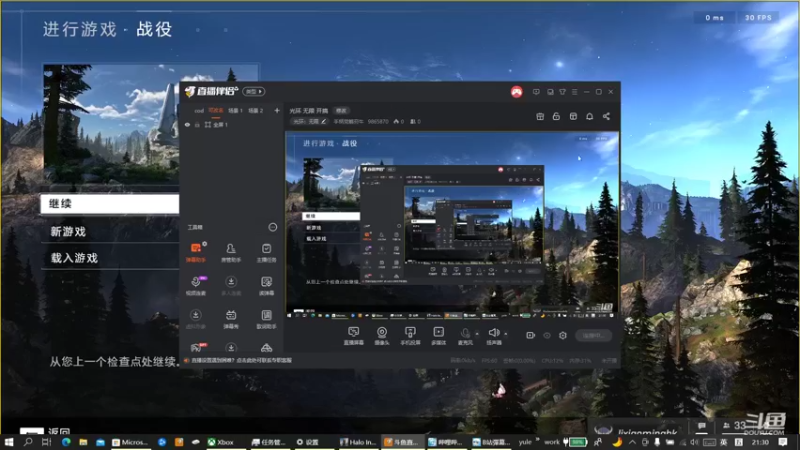Toggle the preview eye icon in bottom bar

[547, 335]
